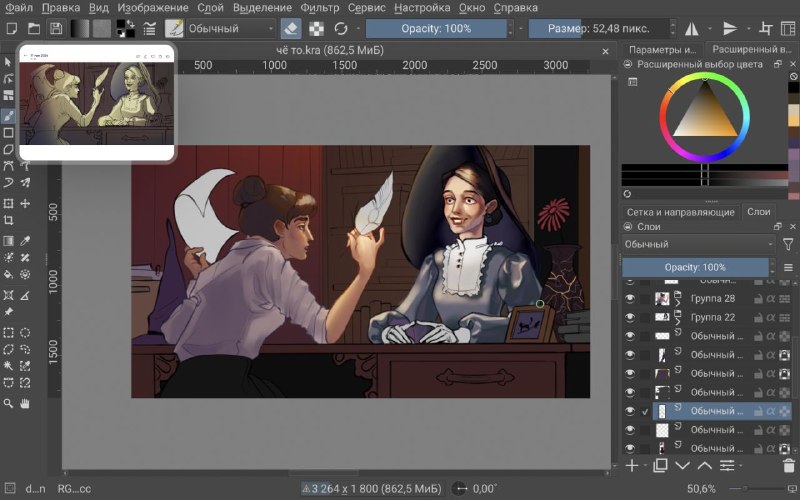Image resolution: width=800 pixels, height=500 pixels.
Task: Open the brush blending mode Обычный dropdown
Action: pos(231,29)
